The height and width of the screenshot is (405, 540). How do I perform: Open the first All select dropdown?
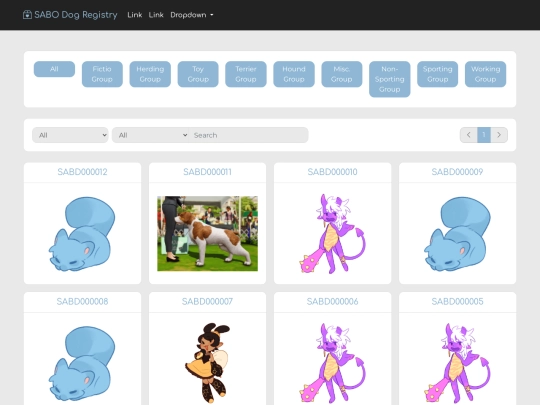click(70, 135)
